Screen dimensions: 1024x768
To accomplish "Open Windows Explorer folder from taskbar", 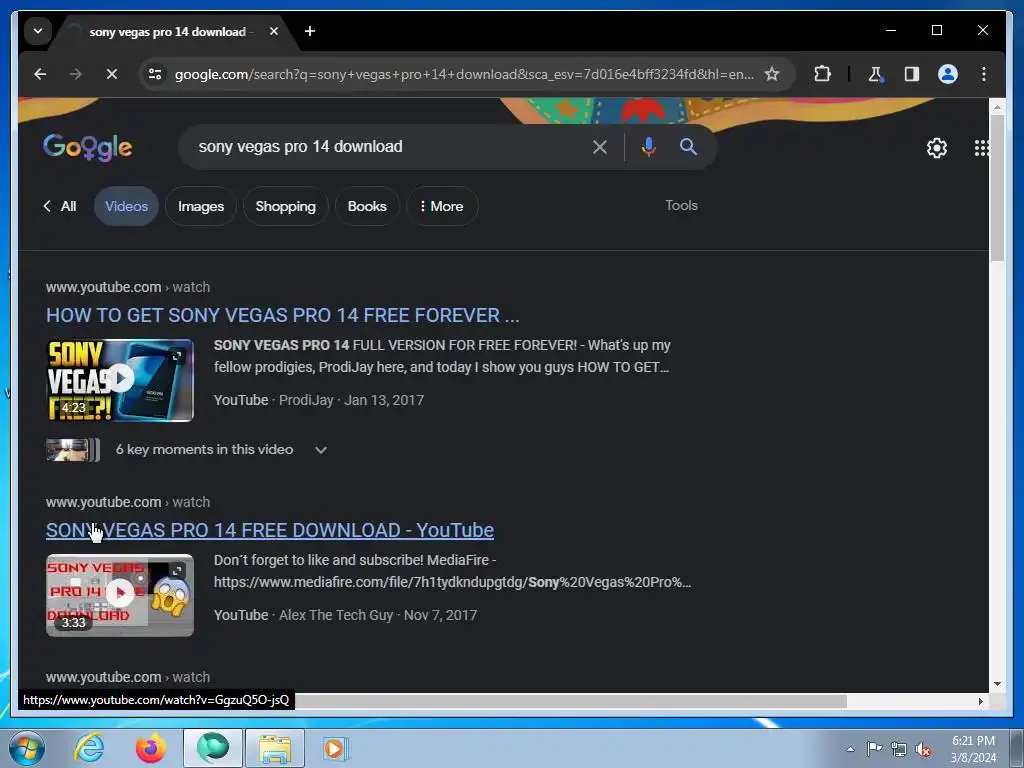I will (275, 748).
